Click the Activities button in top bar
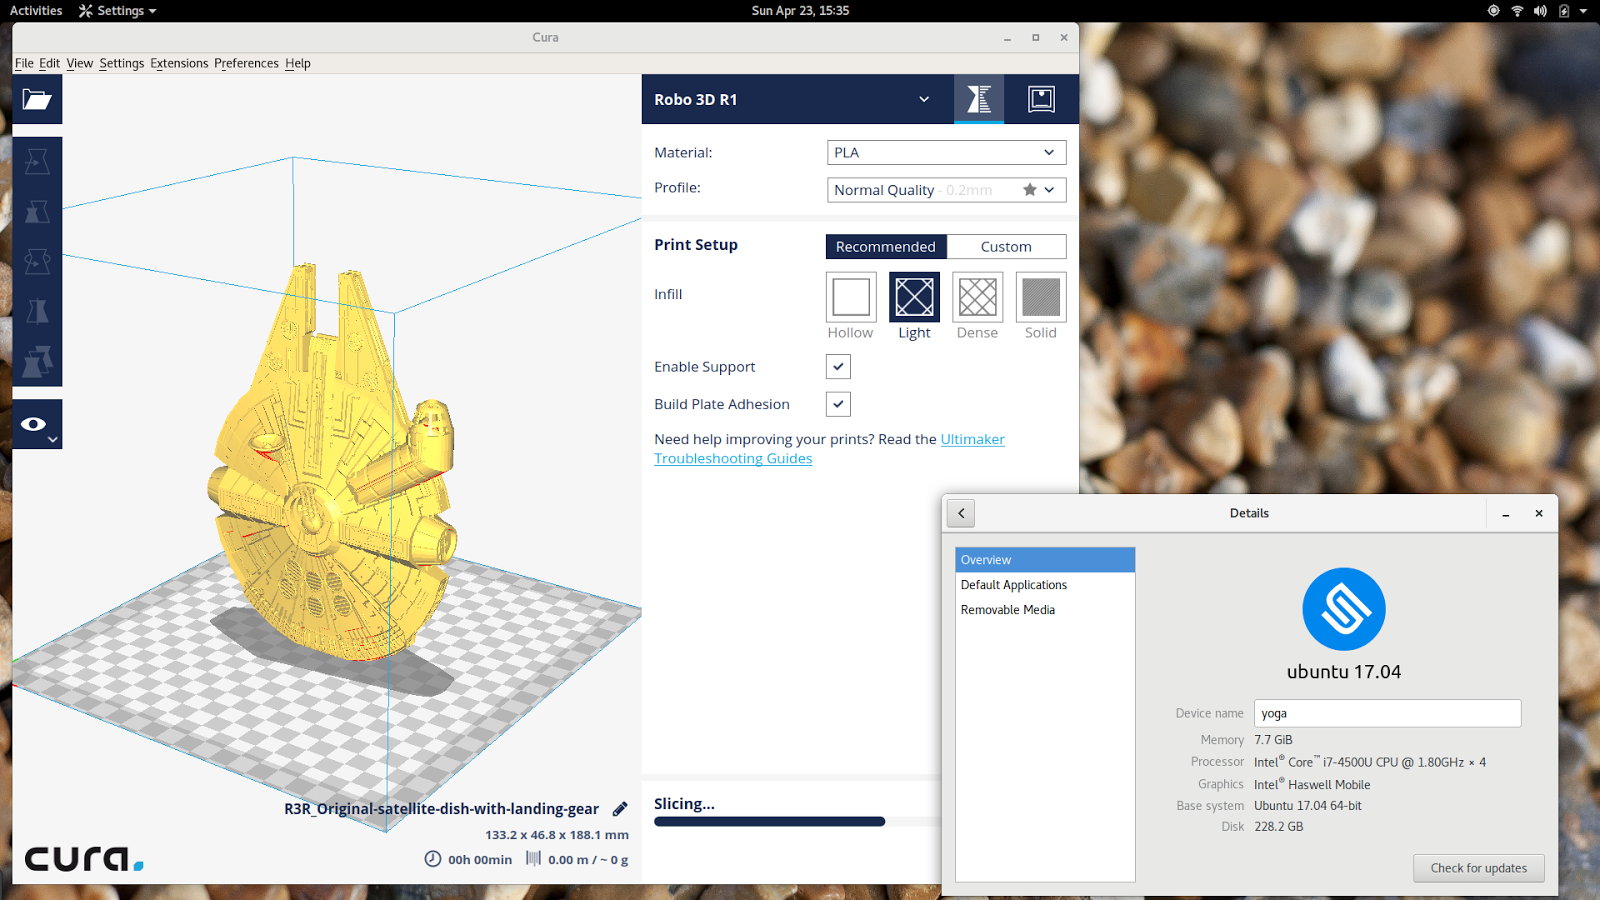The width and height of the screenshot is (1600, 900). click(36, 11)
